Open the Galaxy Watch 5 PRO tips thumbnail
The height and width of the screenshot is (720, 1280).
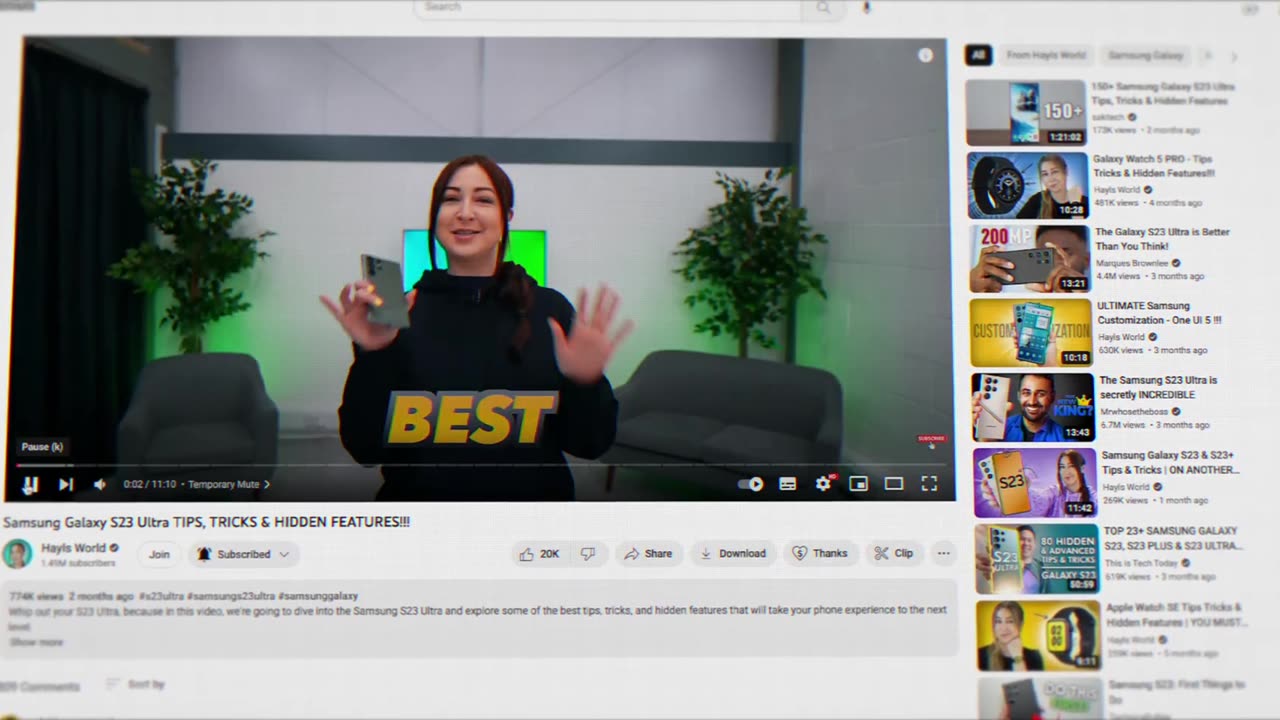click(1027, 185)
